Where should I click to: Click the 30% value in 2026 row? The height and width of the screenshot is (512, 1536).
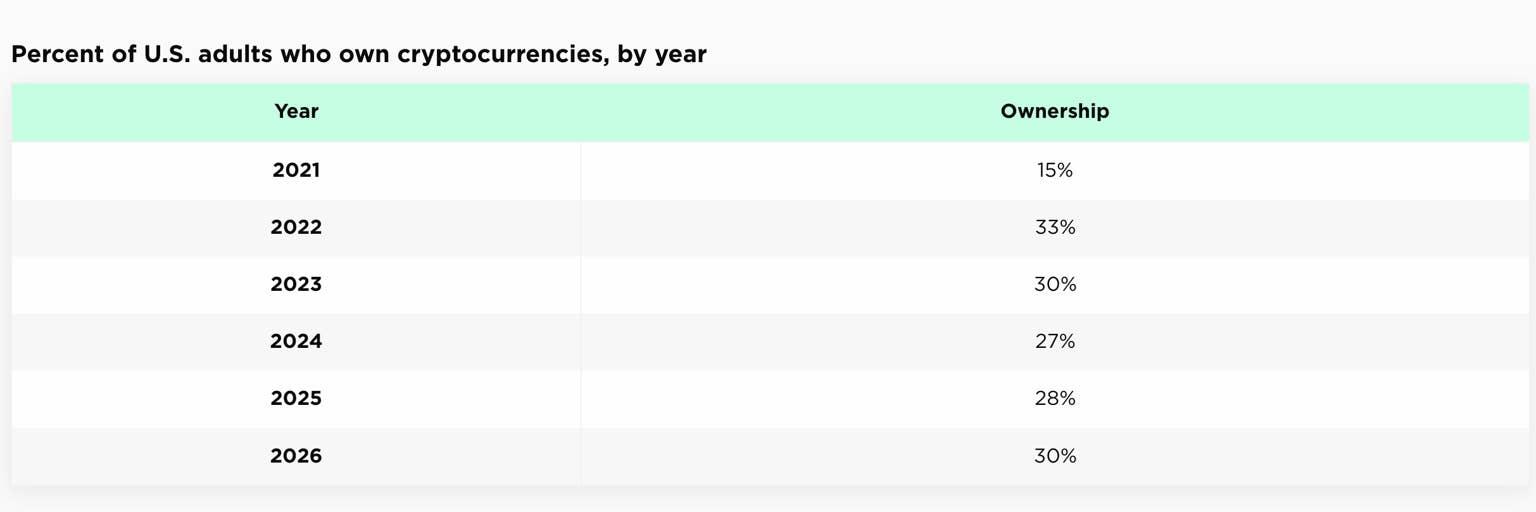click(x=1054, y=456)
